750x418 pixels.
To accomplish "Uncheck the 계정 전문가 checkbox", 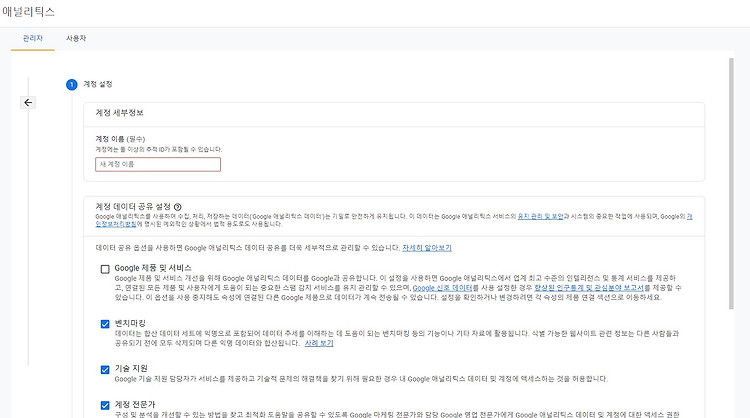I will point(105,406).
